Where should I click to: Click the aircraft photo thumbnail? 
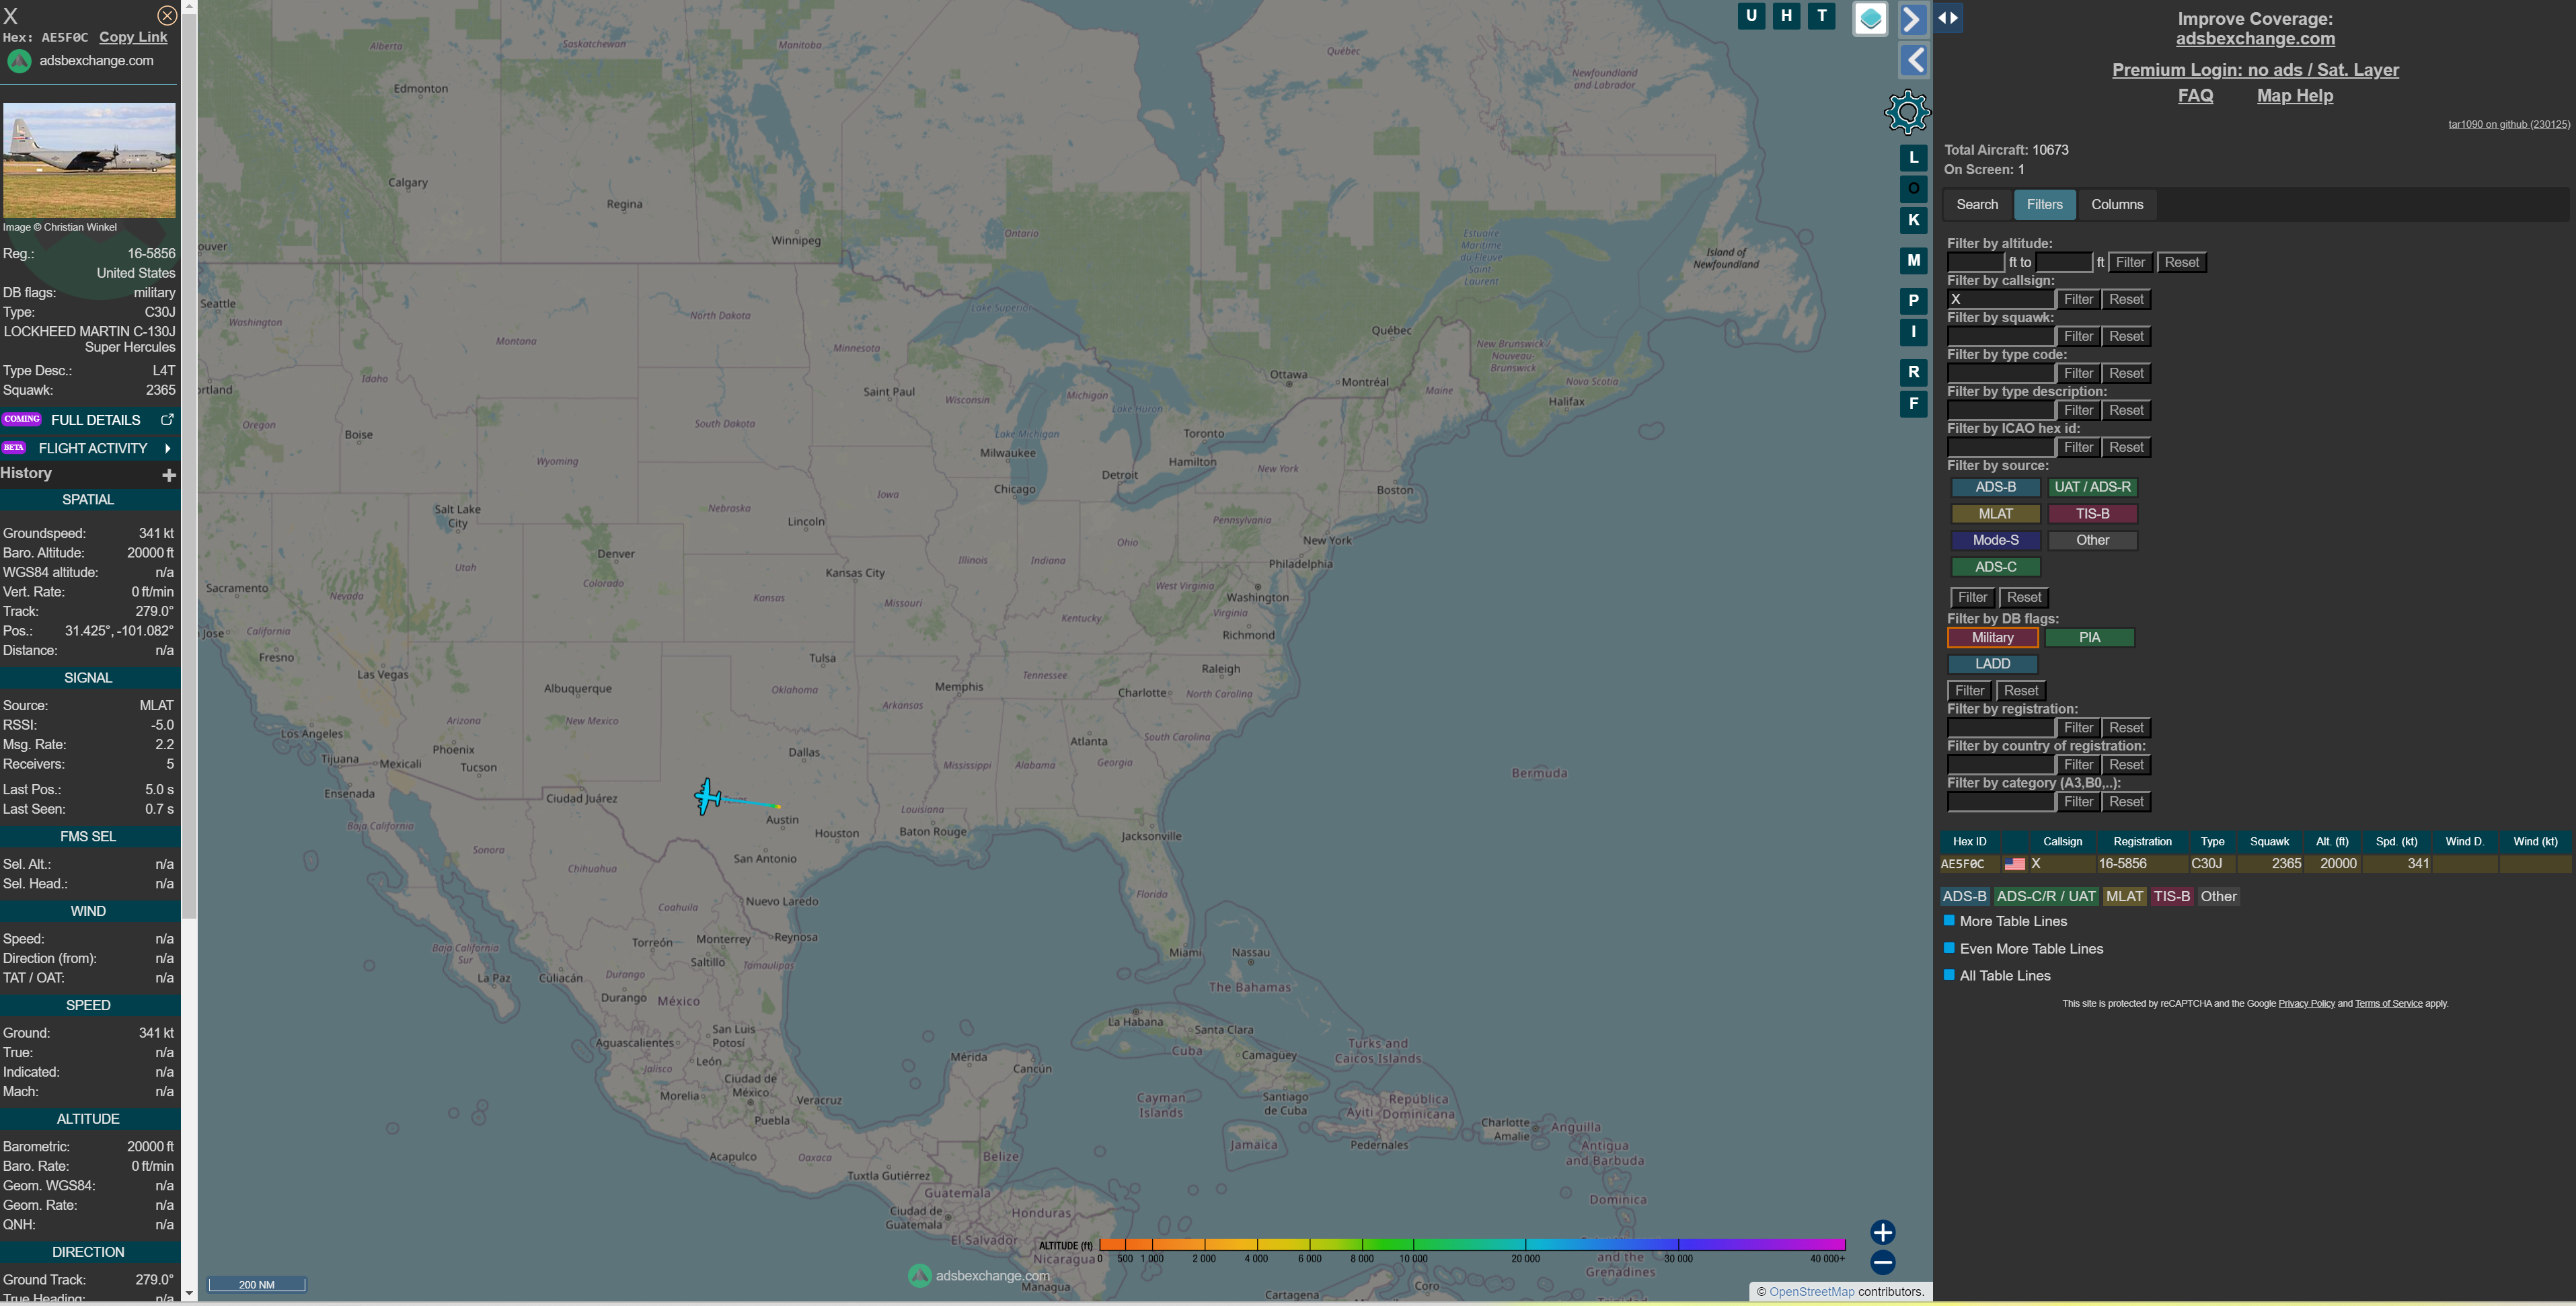point(89,160)
